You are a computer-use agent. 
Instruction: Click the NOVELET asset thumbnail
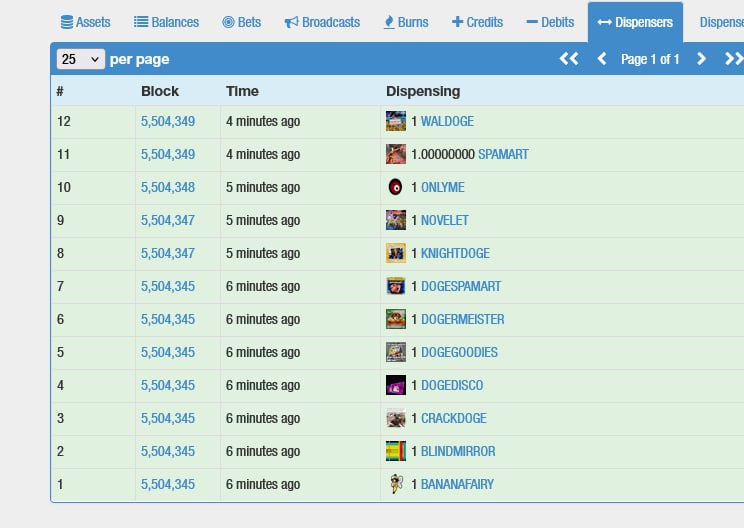coord(396,220)
